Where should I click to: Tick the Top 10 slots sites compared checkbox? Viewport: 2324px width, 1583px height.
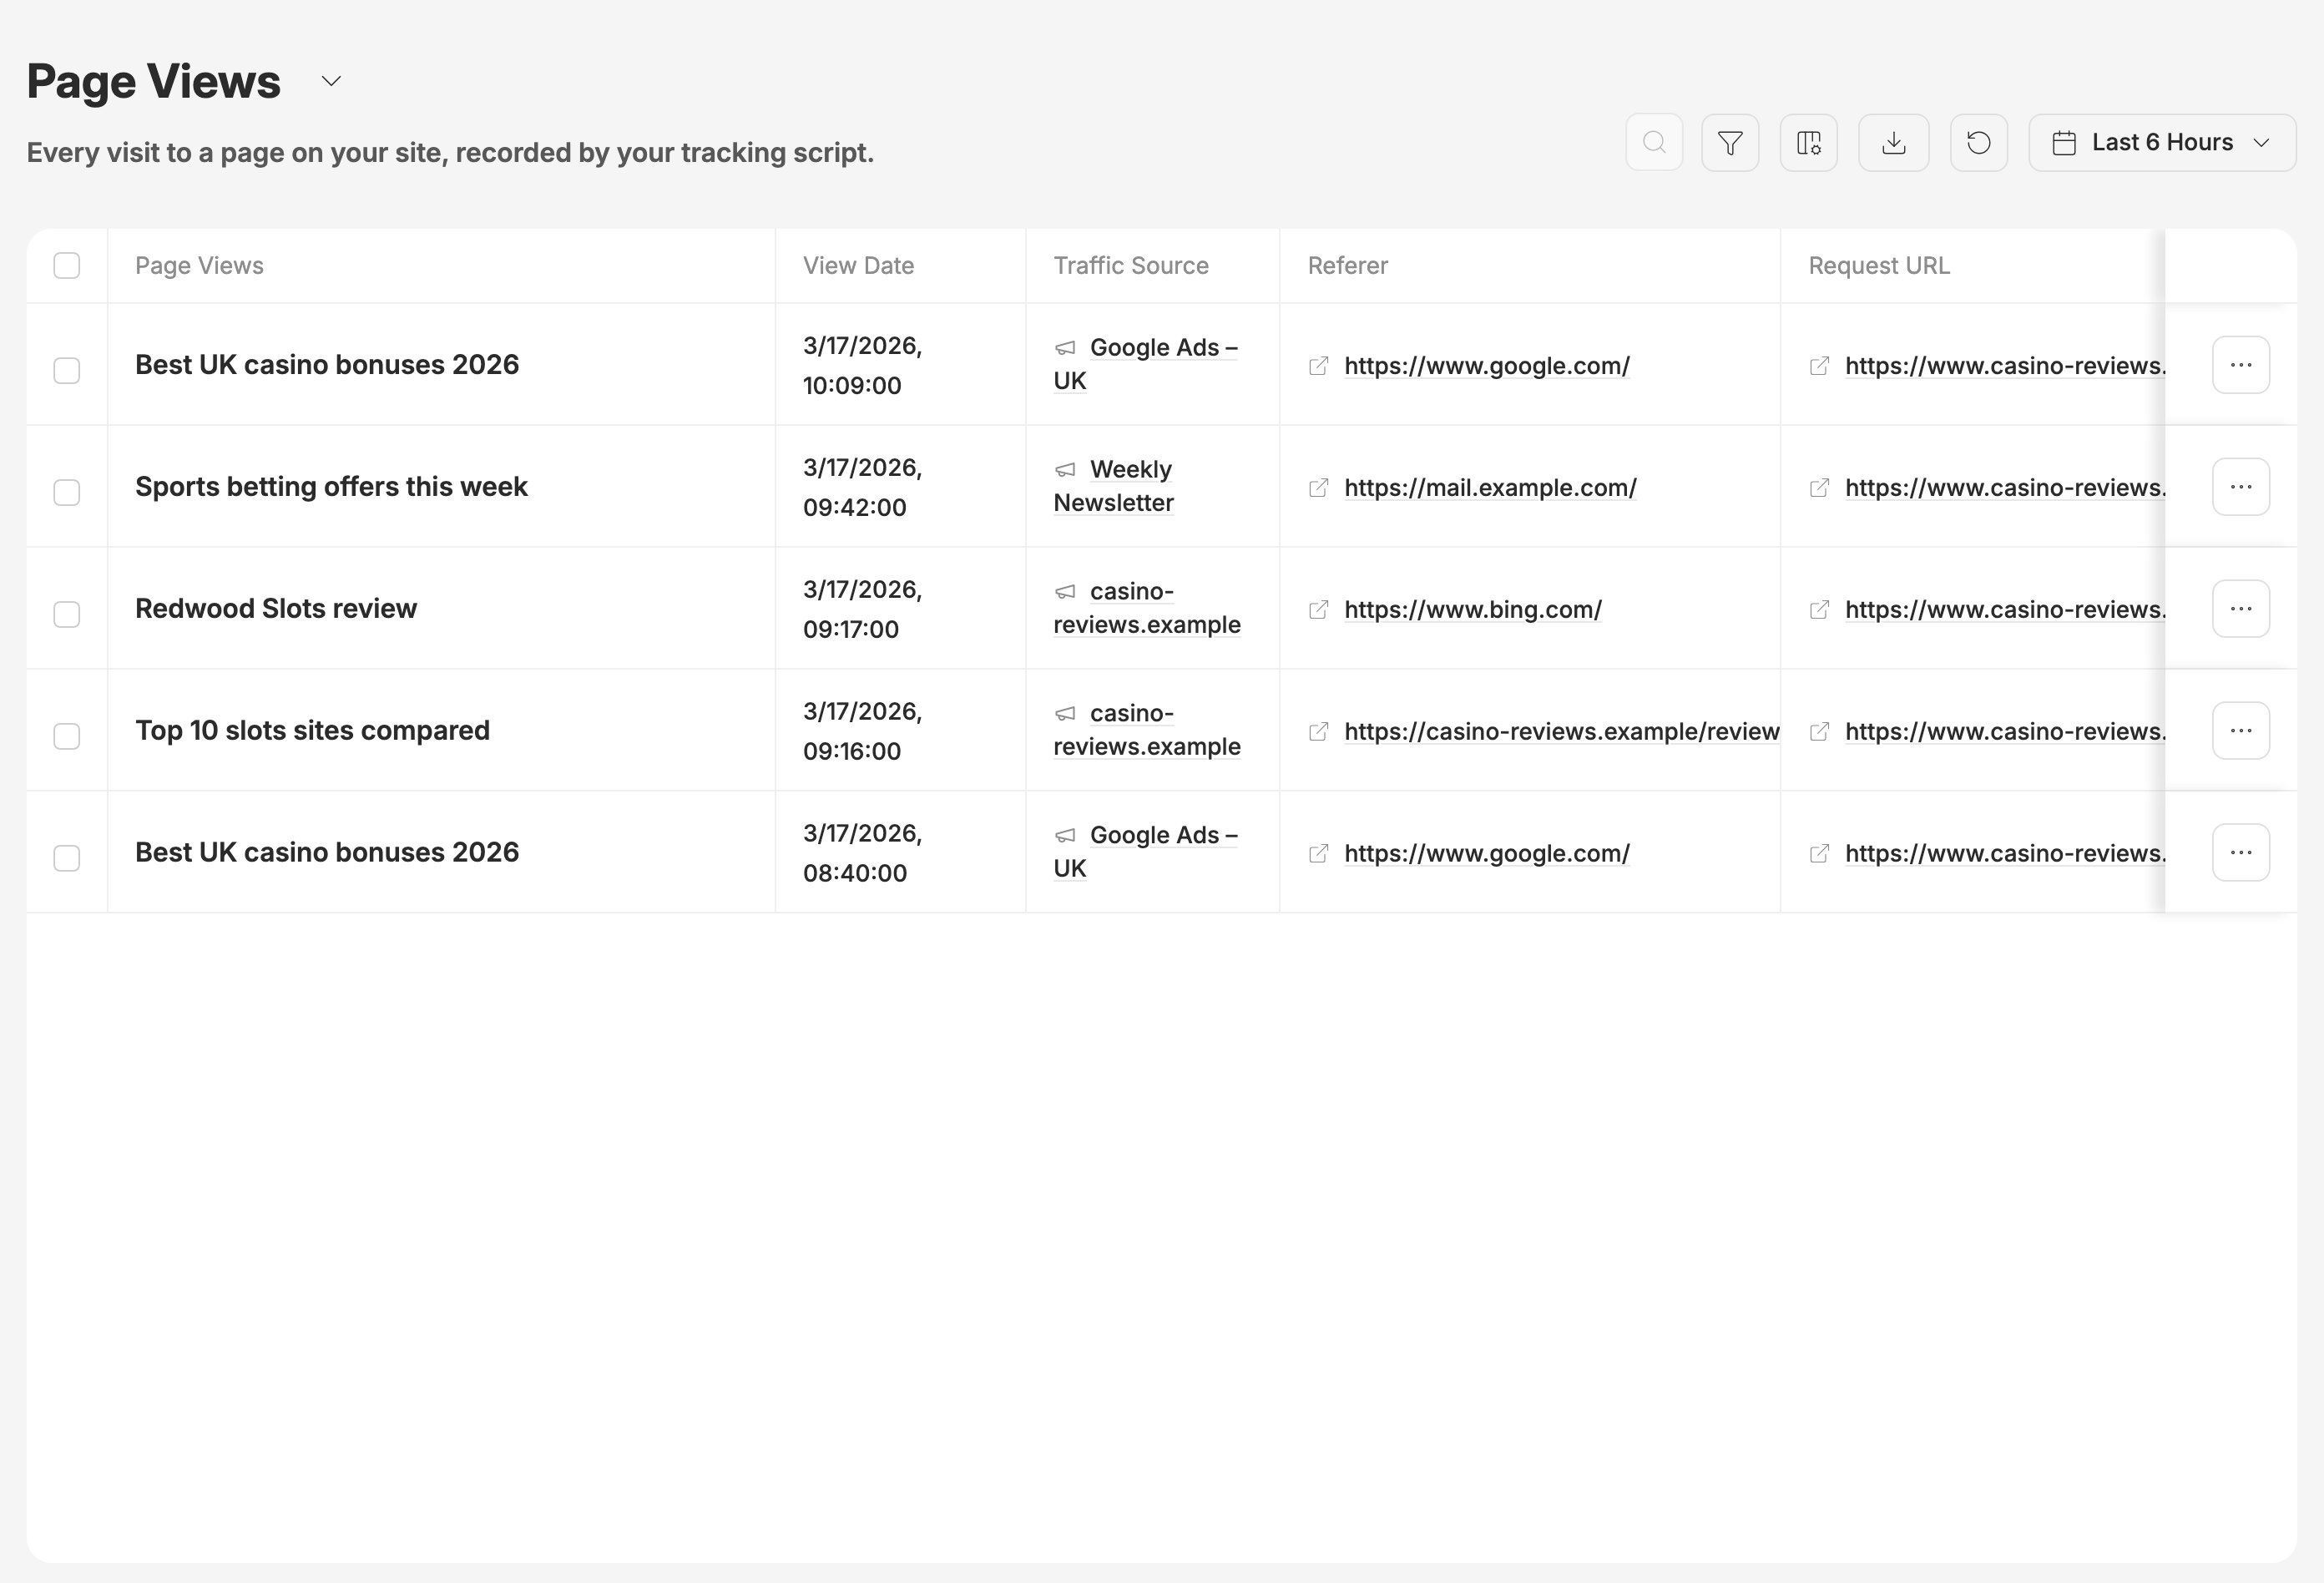(x=67, y=736)
